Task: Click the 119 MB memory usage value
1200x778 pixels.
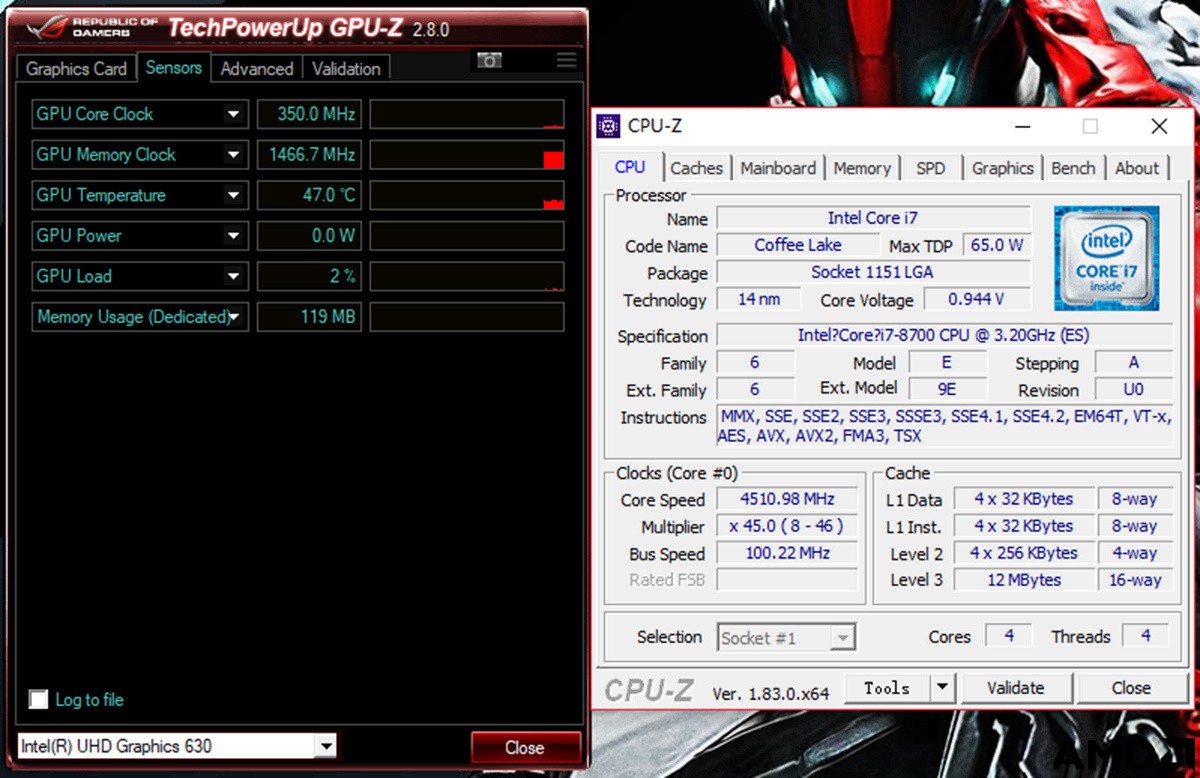Action: [309, 317]
